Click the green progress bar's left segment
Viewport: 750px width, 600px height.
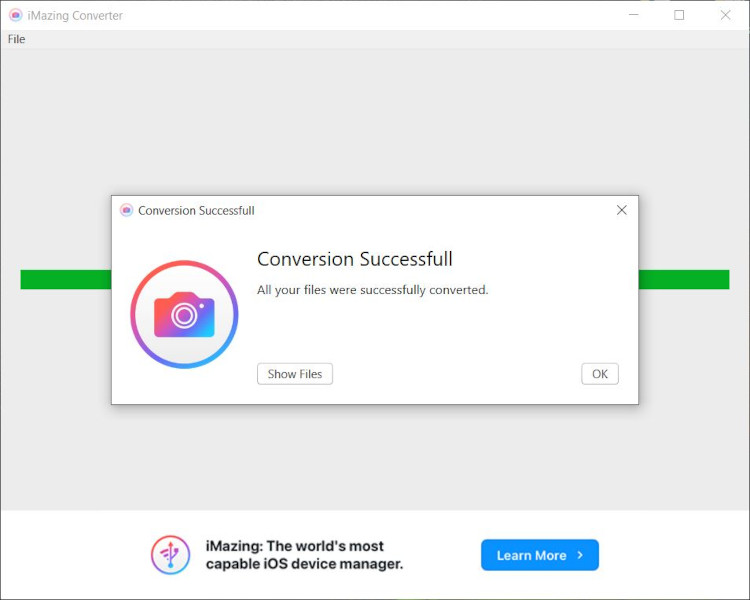point(65,280)
